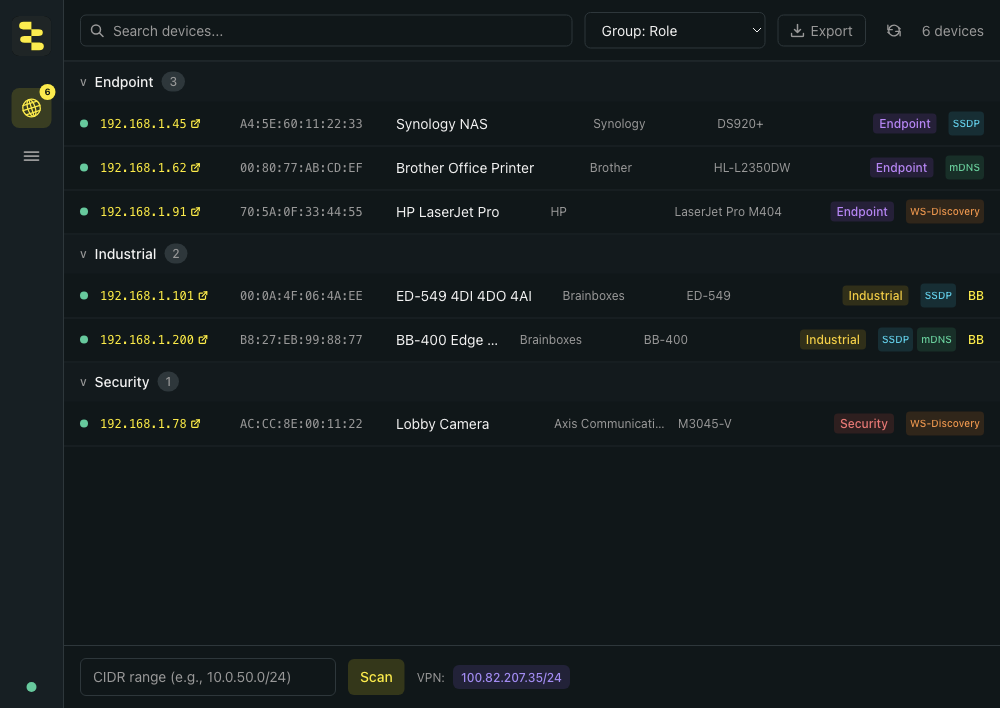
Task: Click MAC address AC:CC:8E:00:11:22
Action: point(301,424)
